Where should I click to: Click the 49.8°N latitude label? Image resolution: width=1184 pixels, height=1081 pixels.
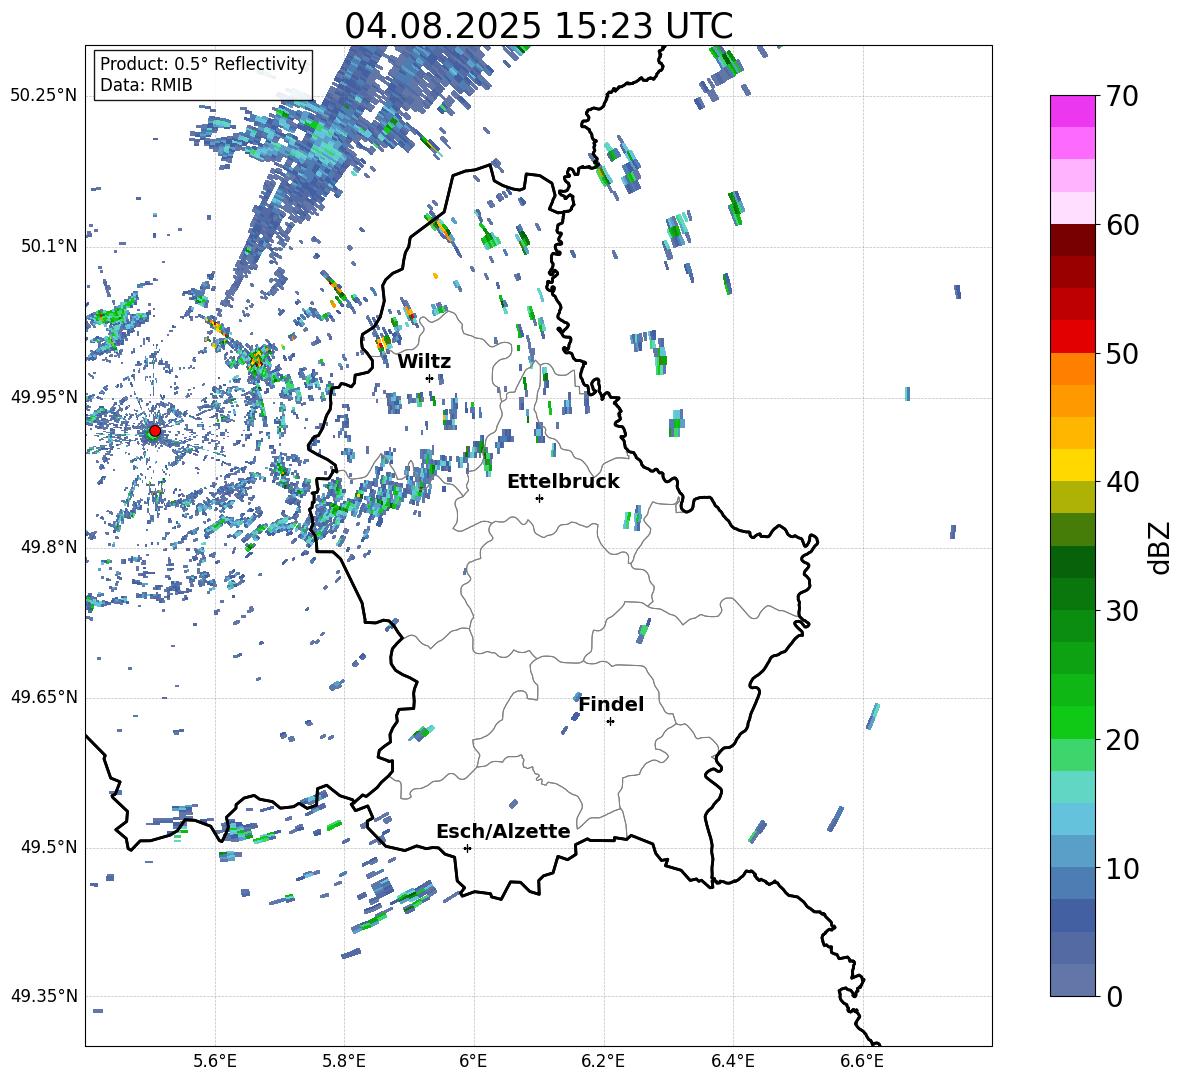click(x=48, y=547)
